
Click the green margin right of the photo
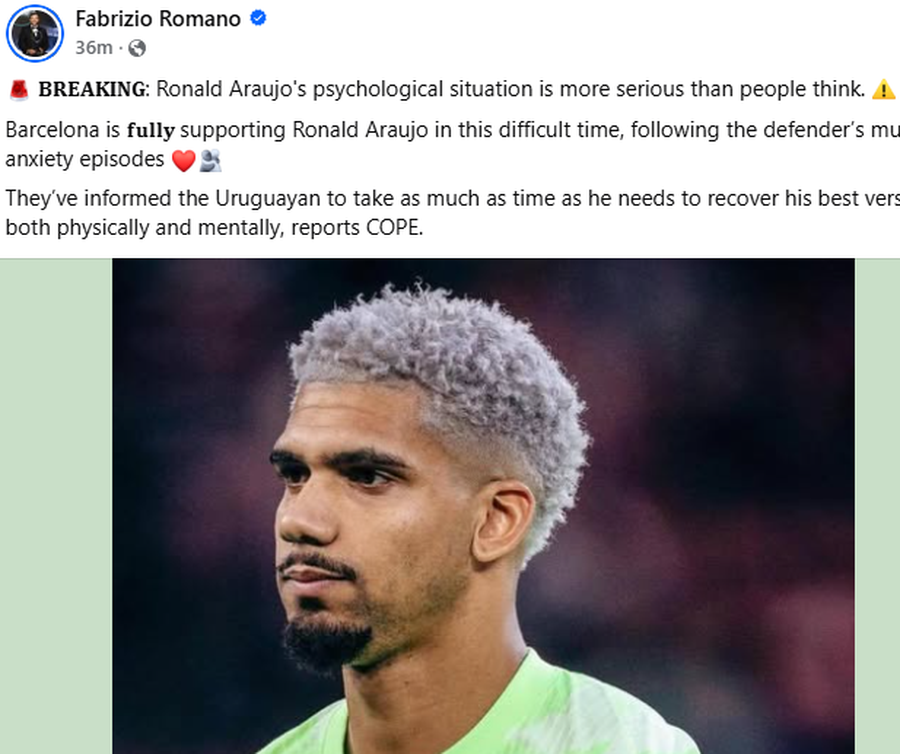point(877,506)
